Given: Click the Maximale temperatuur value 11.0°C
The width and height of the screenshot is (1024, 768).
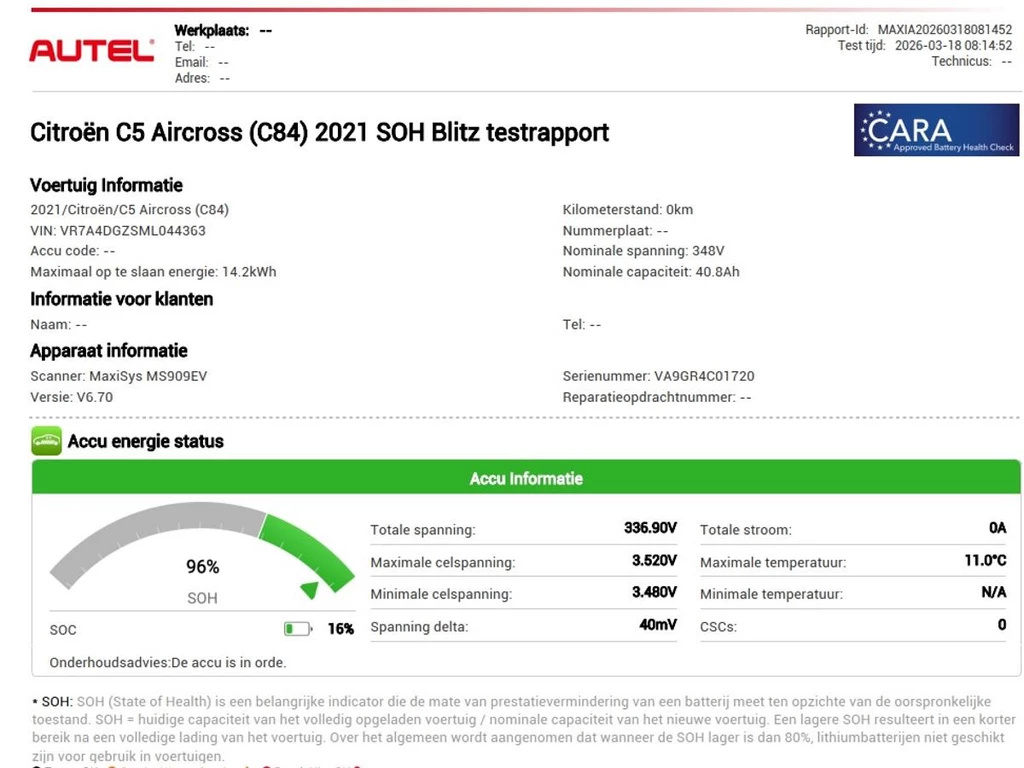Looking at the screenshot, I should click(985, 561).
